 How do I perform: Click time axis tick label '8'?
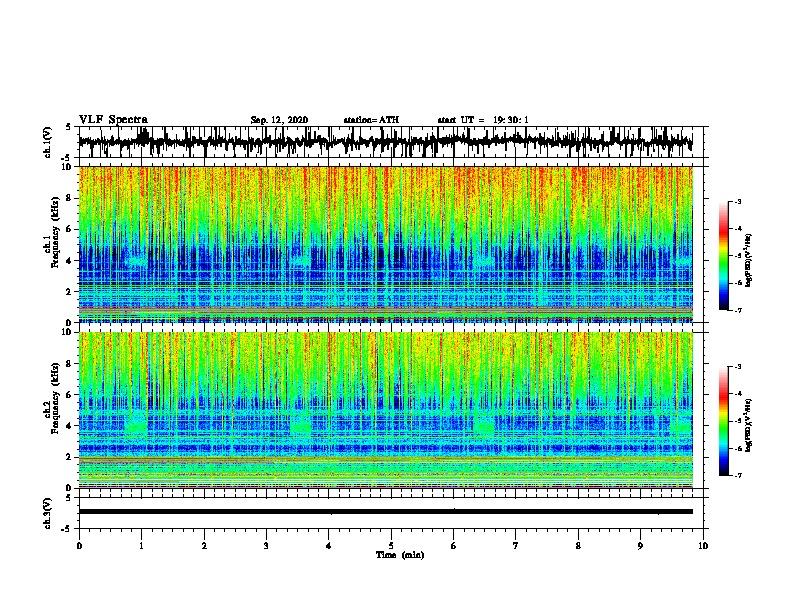click(578, 546)
